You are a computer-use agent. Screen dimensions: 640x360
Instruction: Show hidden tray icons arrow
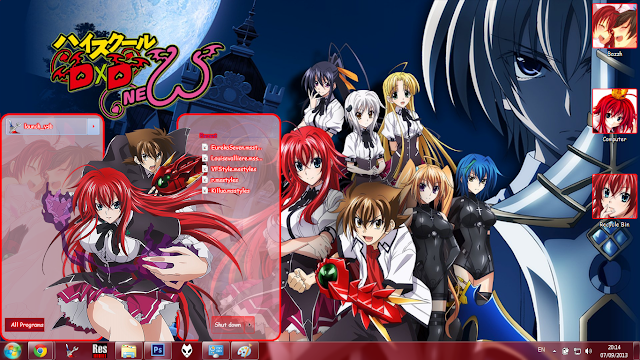[554, 351]
